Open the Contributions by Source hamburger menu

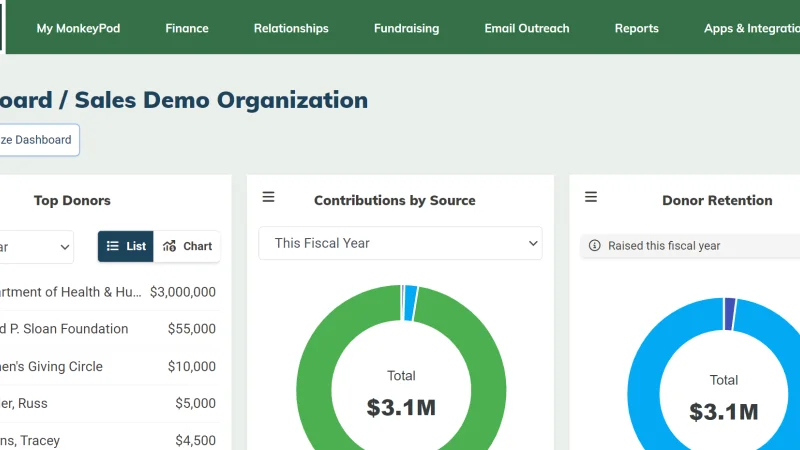[268, 197]
